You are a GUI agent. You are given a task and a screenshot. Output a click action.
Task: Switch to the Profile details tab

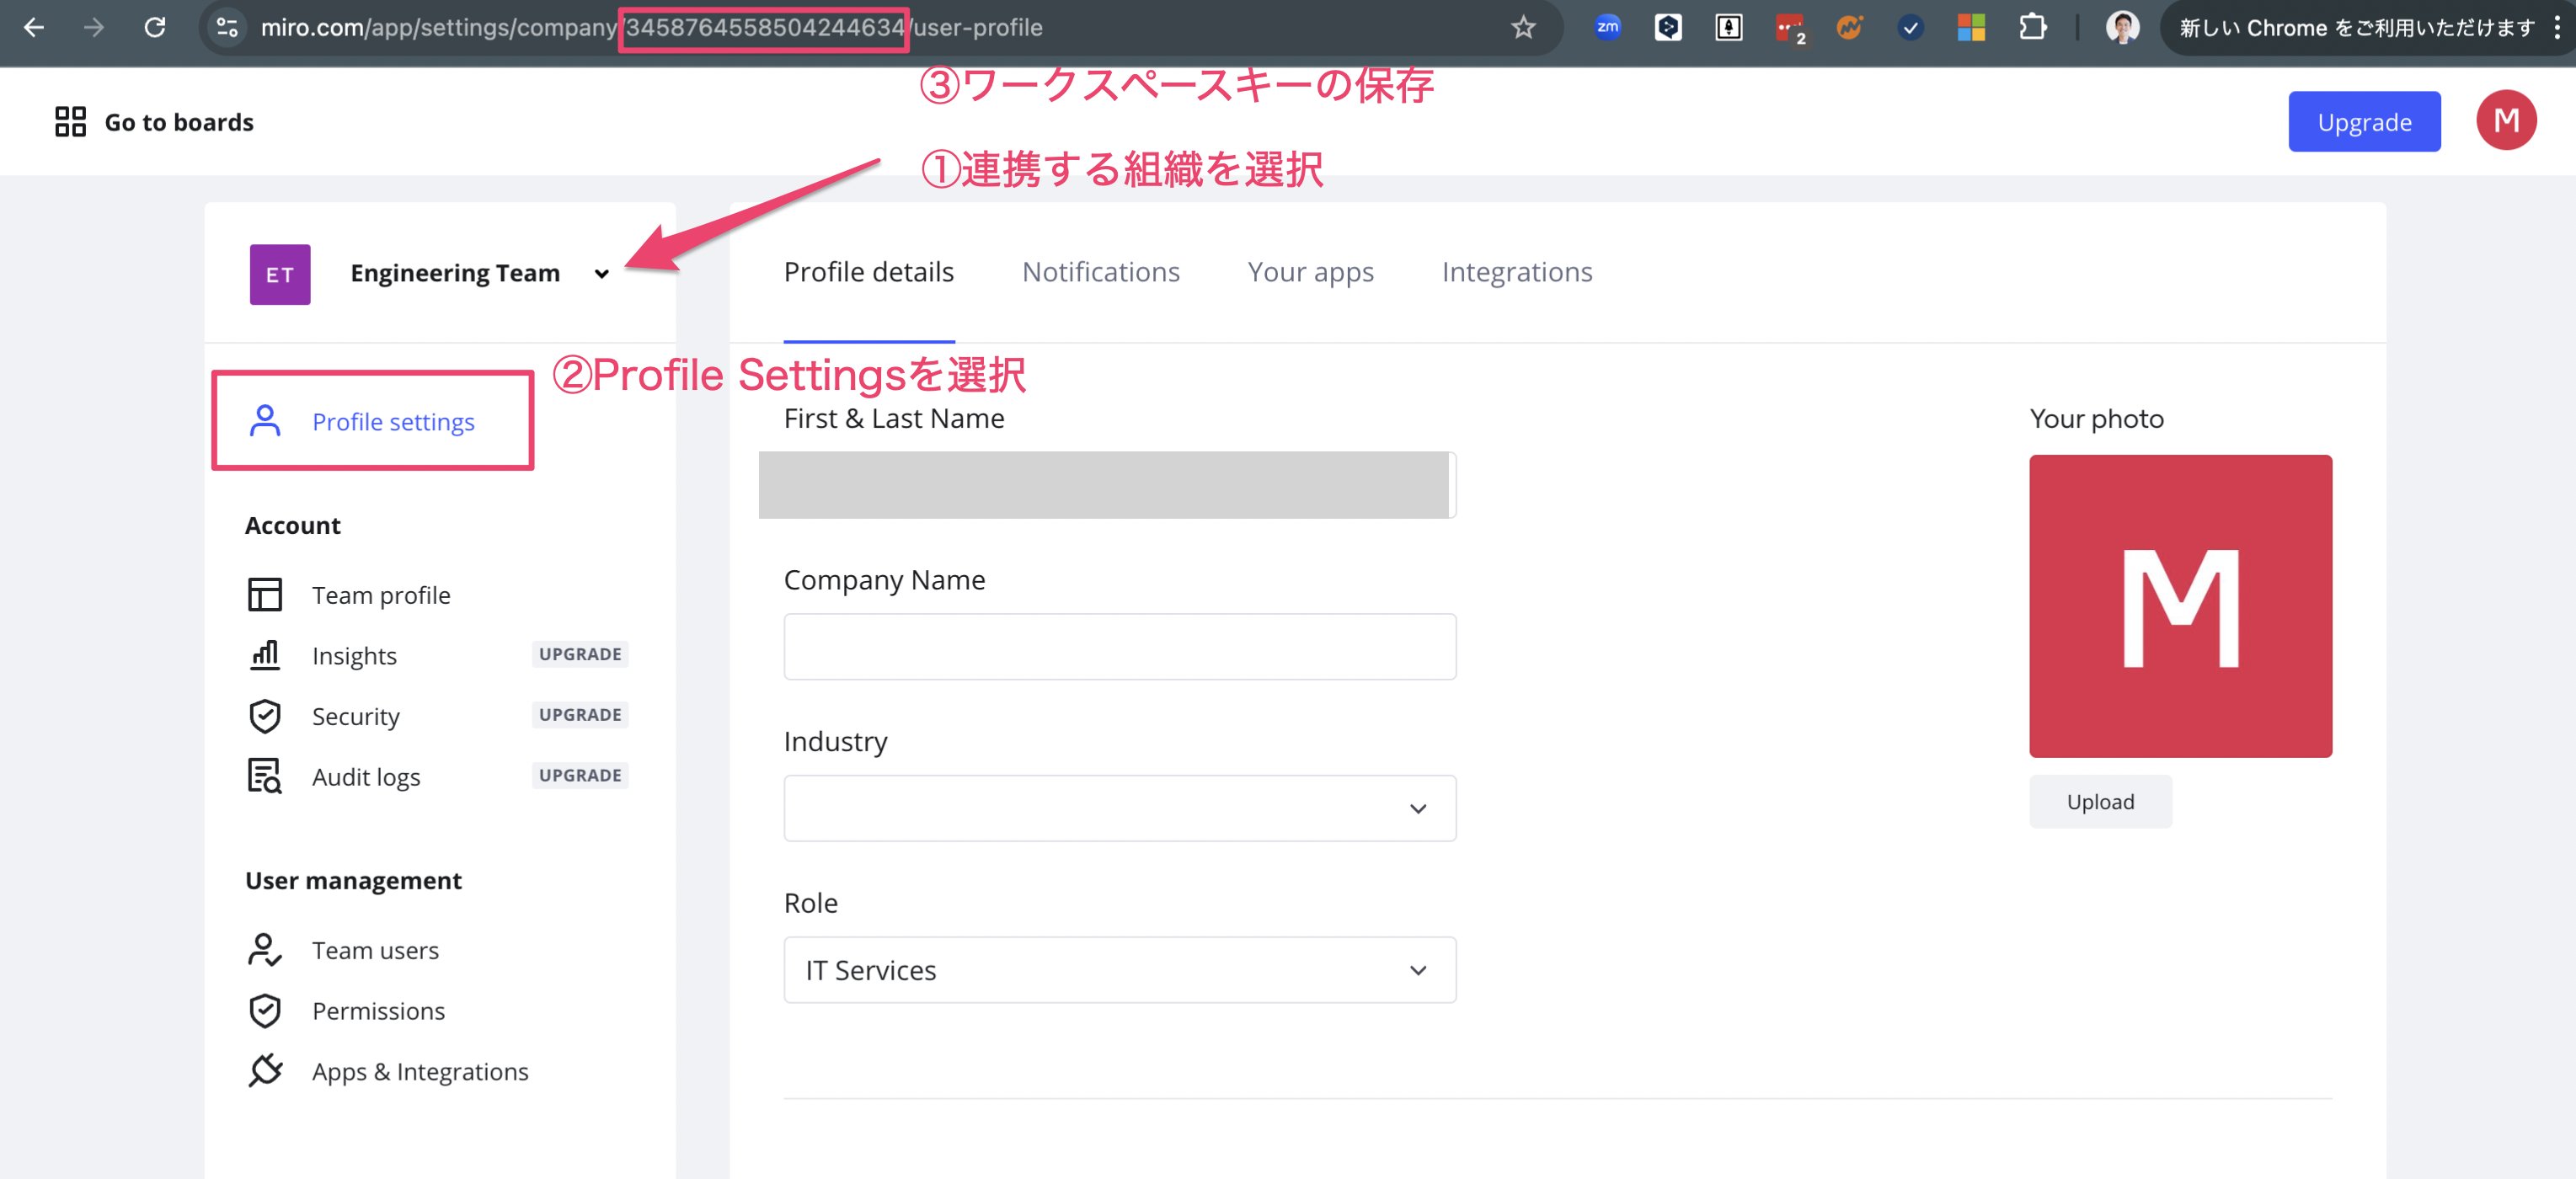tap(868, 272)
